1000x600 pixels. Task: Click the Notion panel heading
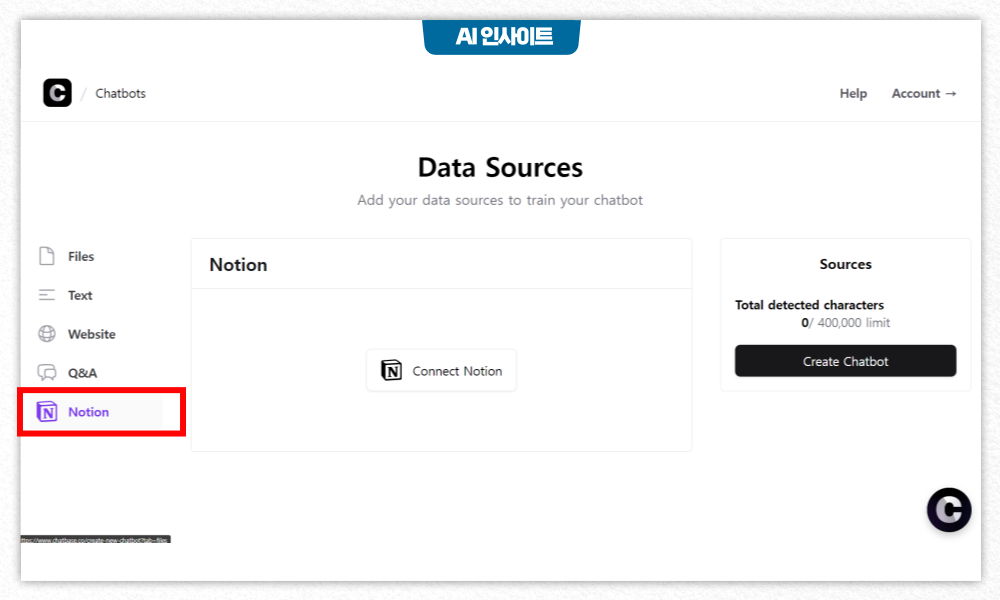click(x=239, y=265)
